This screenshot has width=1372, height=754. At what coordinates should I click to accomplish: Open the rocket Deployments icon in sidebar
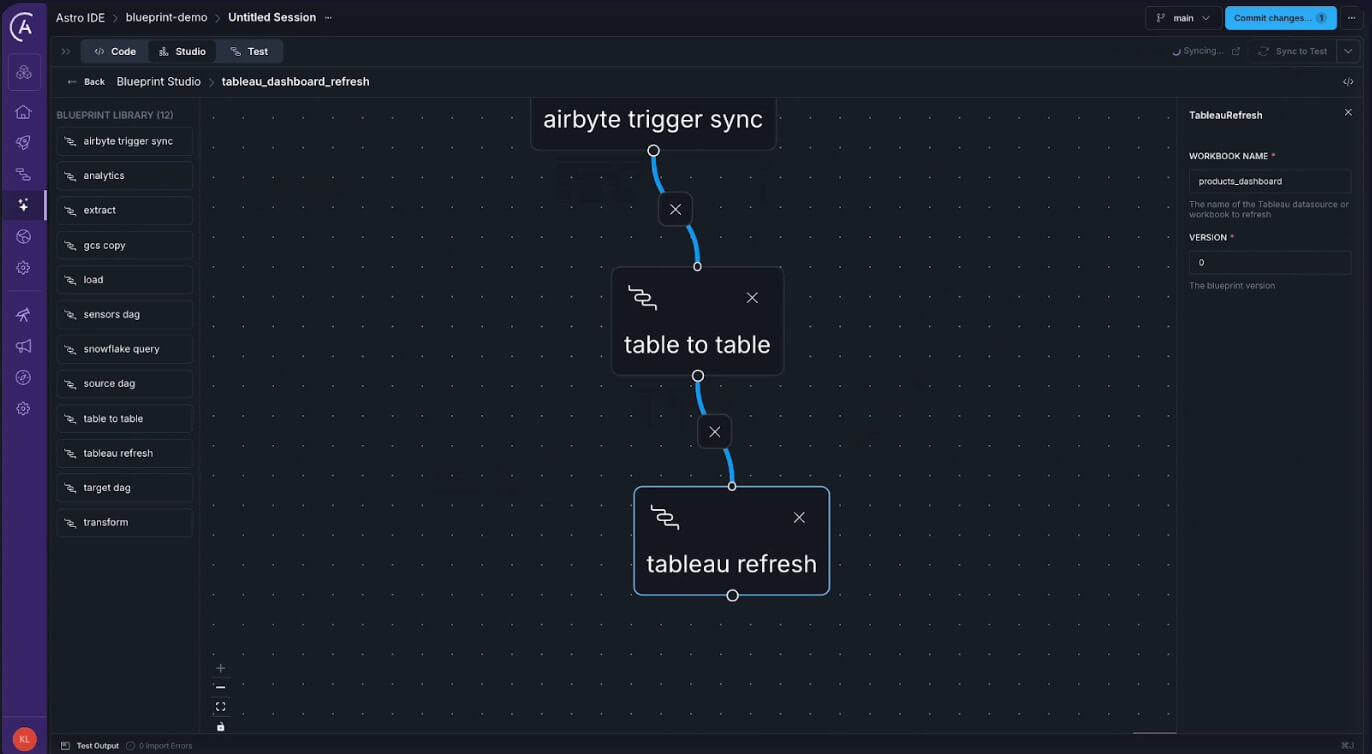pos(23,143)
